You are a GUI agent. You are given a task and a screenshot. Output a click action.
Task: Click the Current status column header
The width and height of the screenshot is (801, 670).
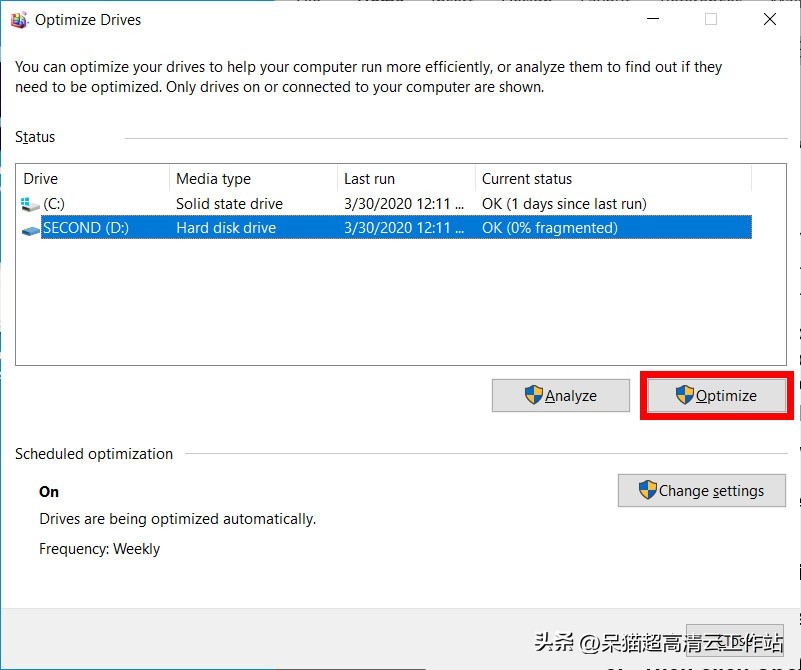point(614,179)
